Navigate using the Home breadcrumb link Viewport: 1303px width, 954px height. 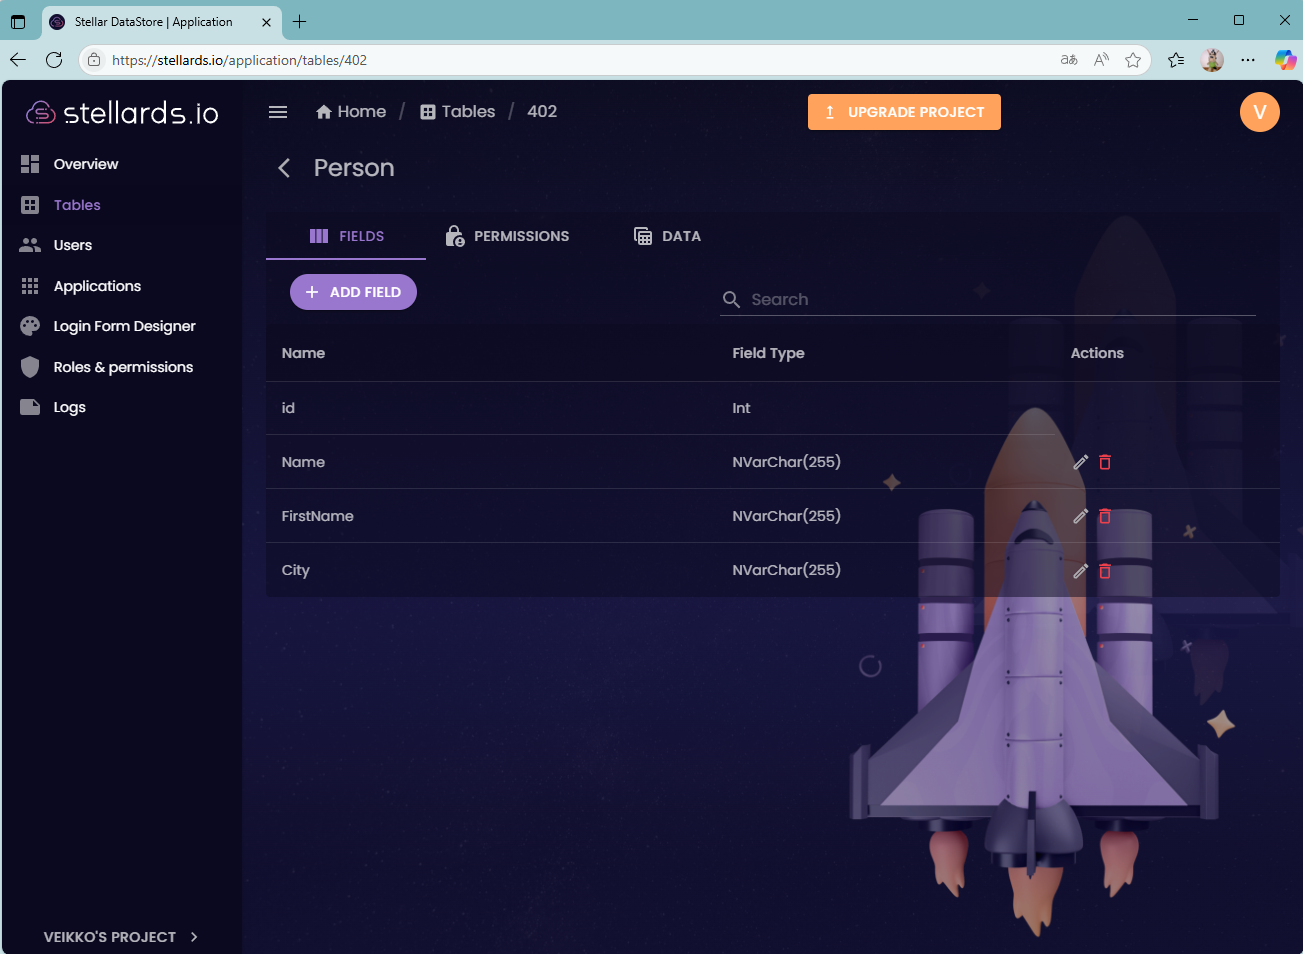click(x=350, y=111)
